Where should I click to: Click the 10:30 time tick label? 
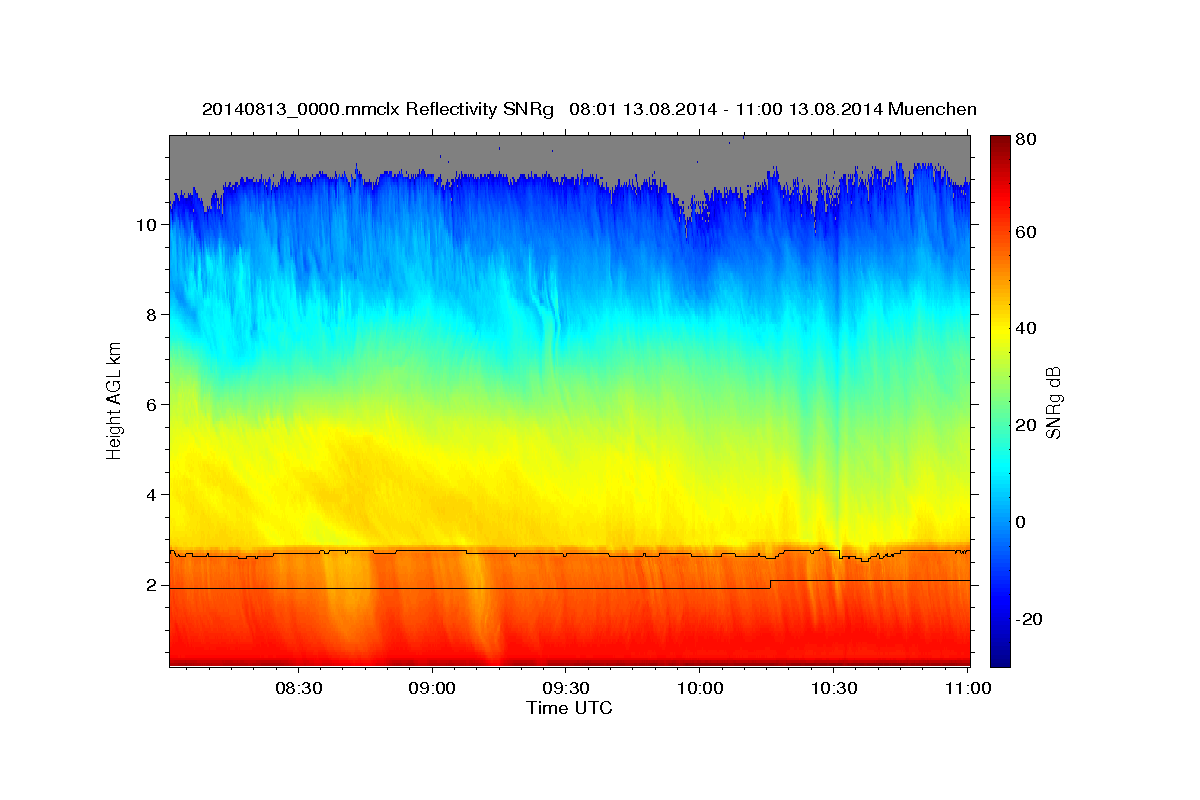click(x=833, y=689)
